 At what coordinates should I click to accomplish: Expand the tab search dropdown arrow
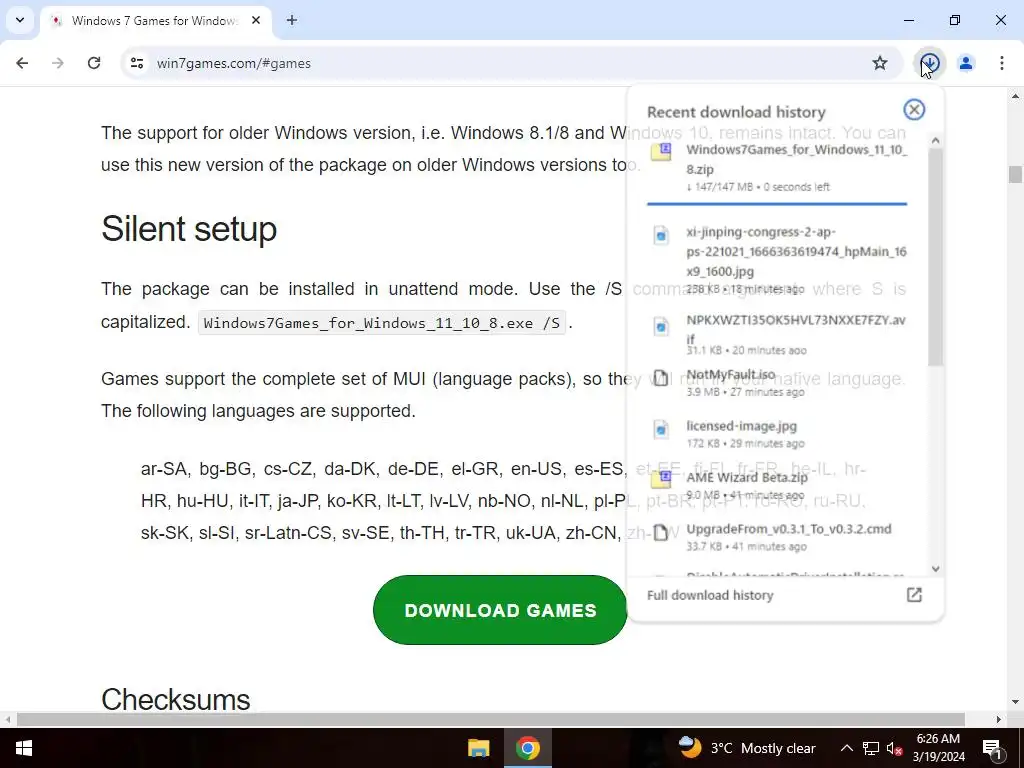click(20, 20)
